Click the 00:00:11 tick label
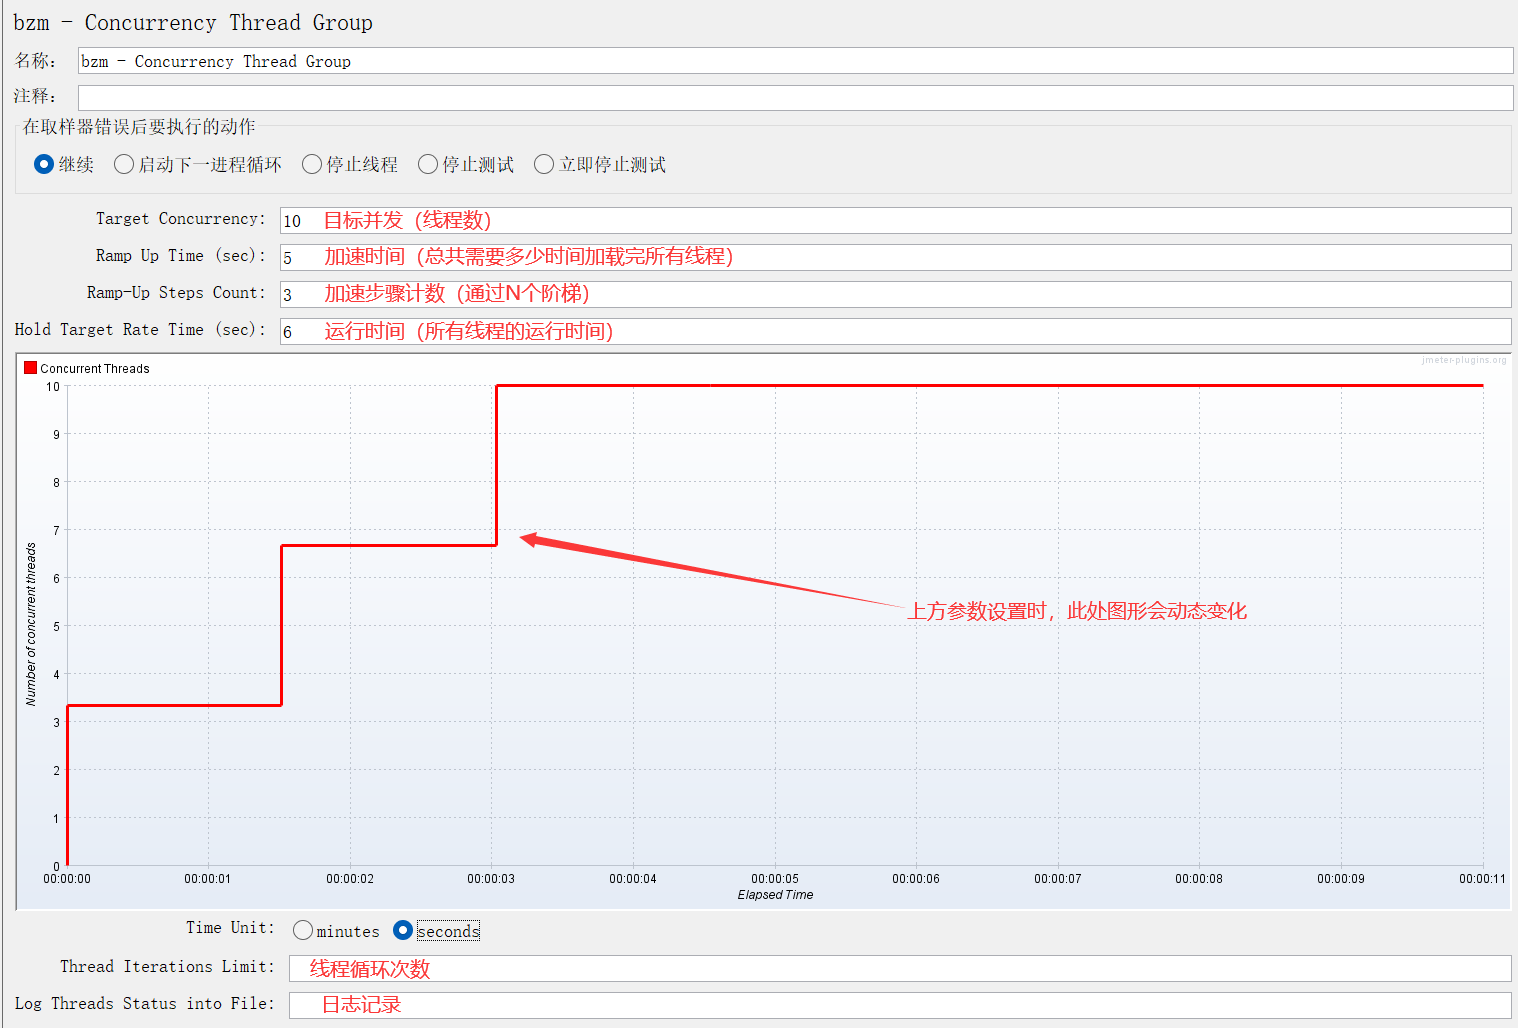The image size is (1518, 1028). point(1482,879)
